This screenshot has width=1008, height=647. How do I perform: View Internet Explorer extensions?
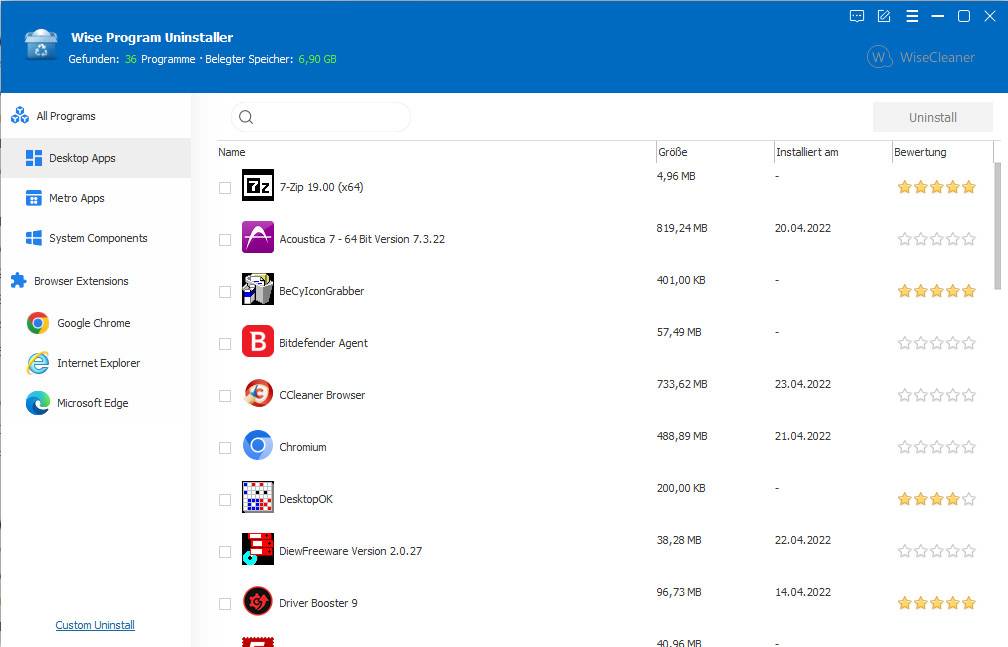tap(96, 363)
